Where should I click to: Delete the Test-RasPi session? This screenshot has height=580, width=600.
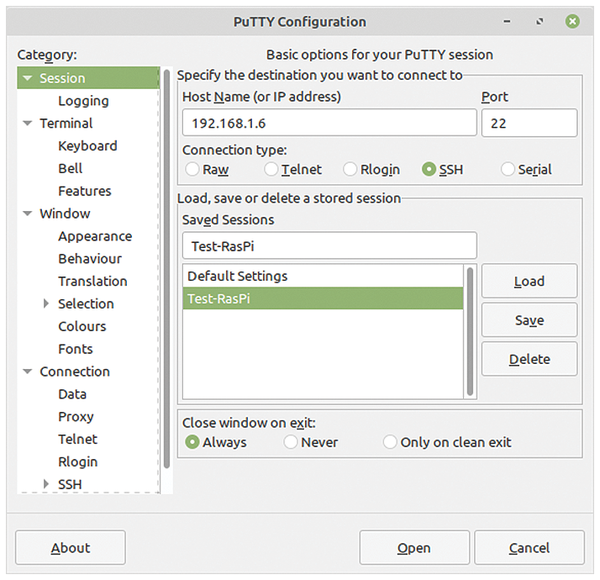click(529, 359)
